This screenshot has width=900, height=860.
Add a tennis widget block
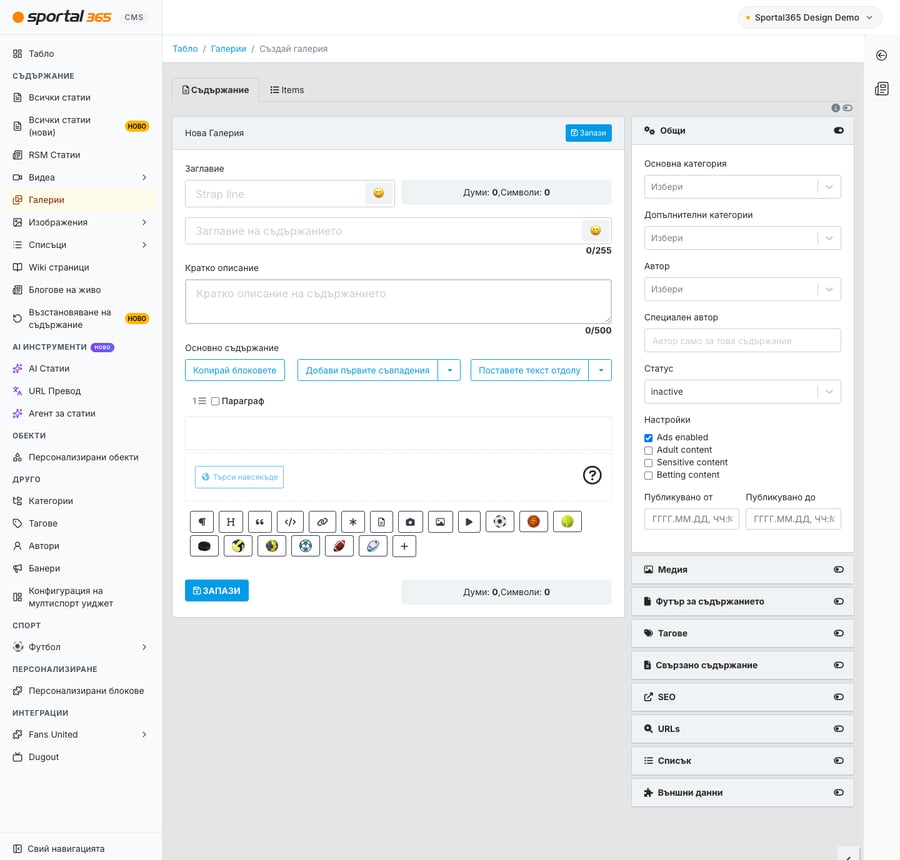click(567, 522)
